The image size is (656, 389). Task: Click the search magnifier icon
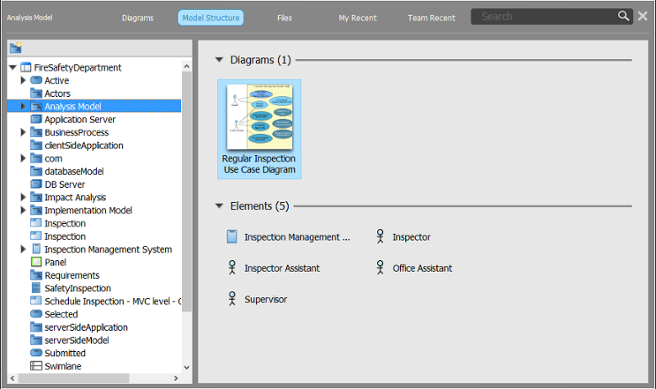coord(623,16)
